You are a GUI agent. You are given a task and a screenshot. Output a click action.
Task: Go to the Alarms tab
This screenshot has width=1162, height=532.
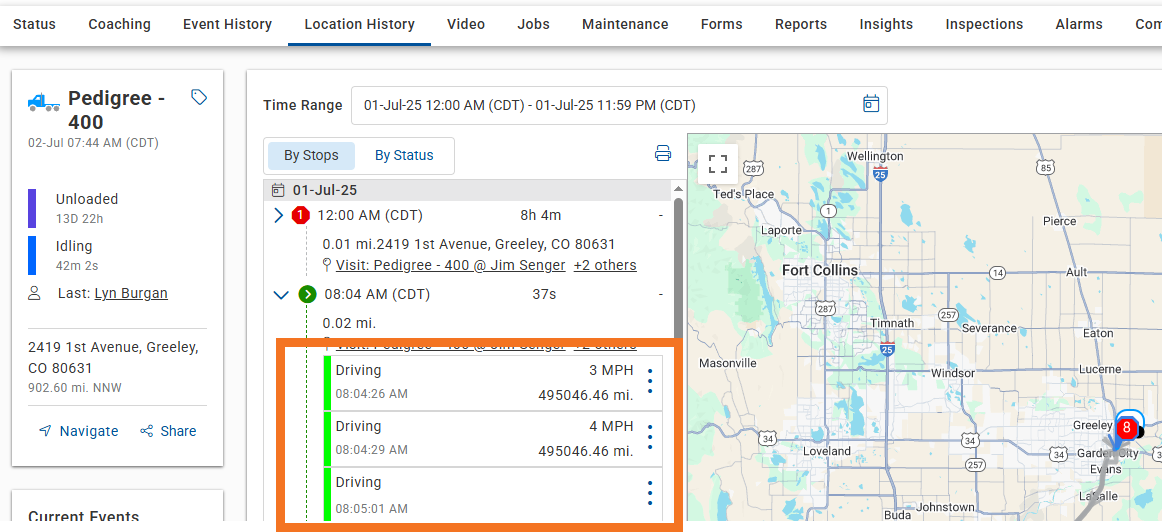[x=1079, y=24]
